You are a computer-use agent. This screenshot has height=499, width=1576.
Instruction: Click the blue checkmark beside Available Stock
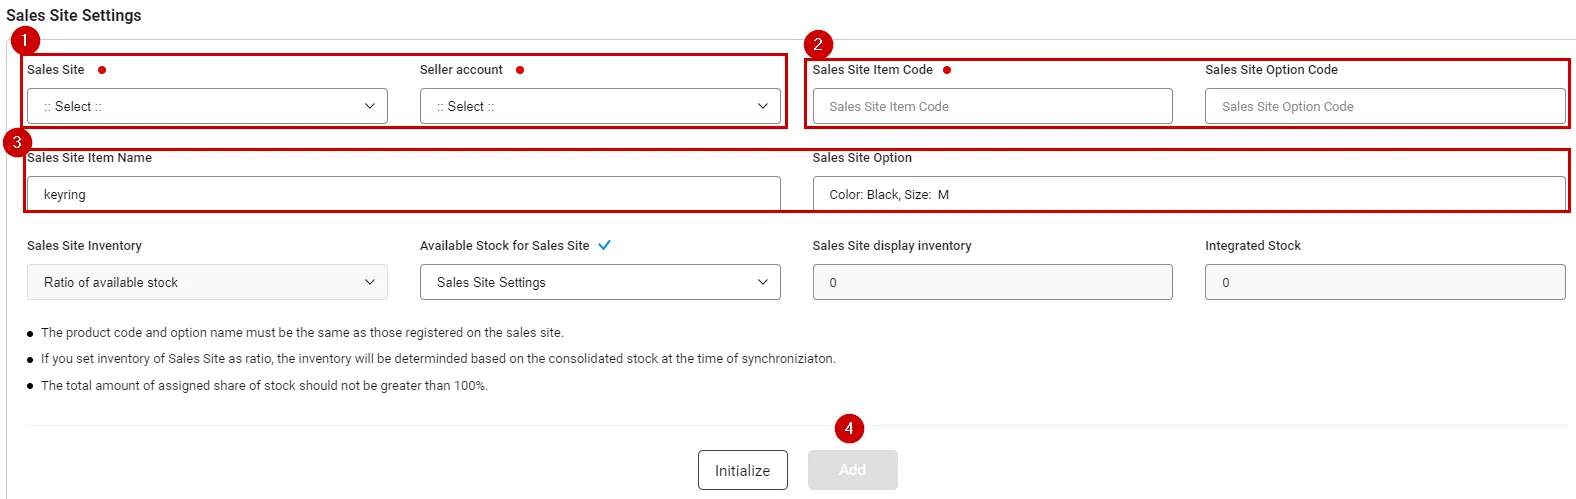604,245
